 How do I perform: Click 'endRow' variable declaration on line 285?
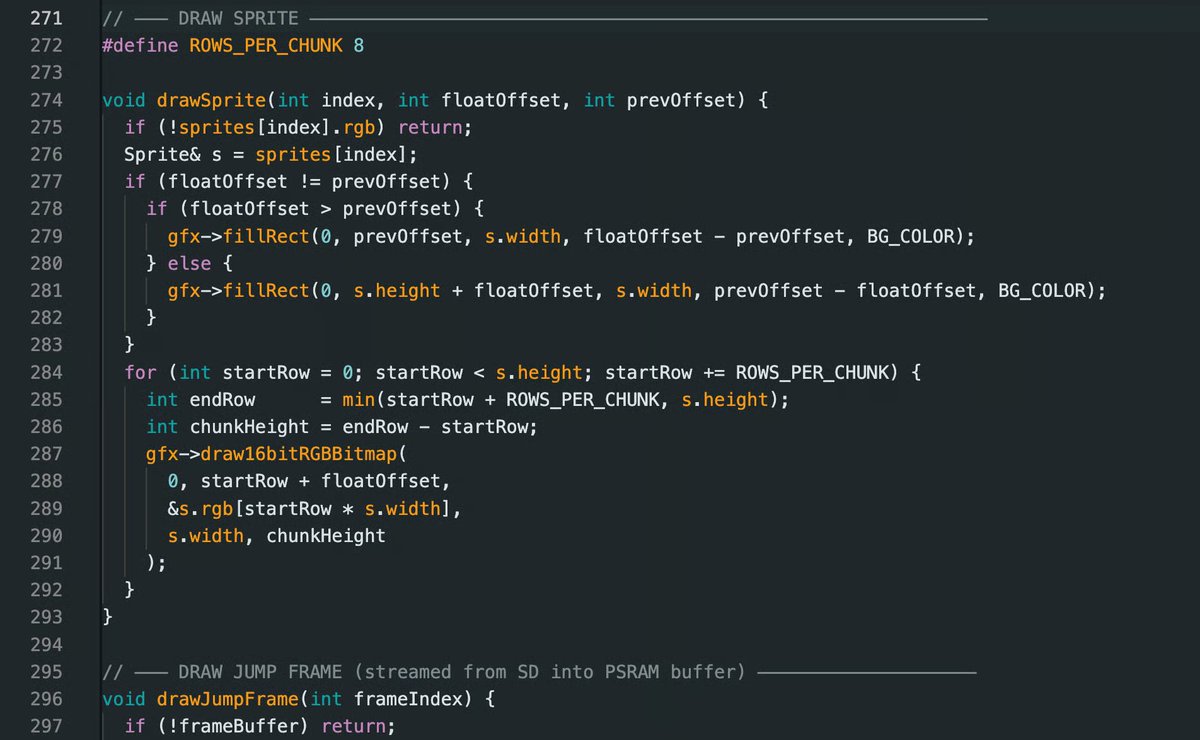222,399
